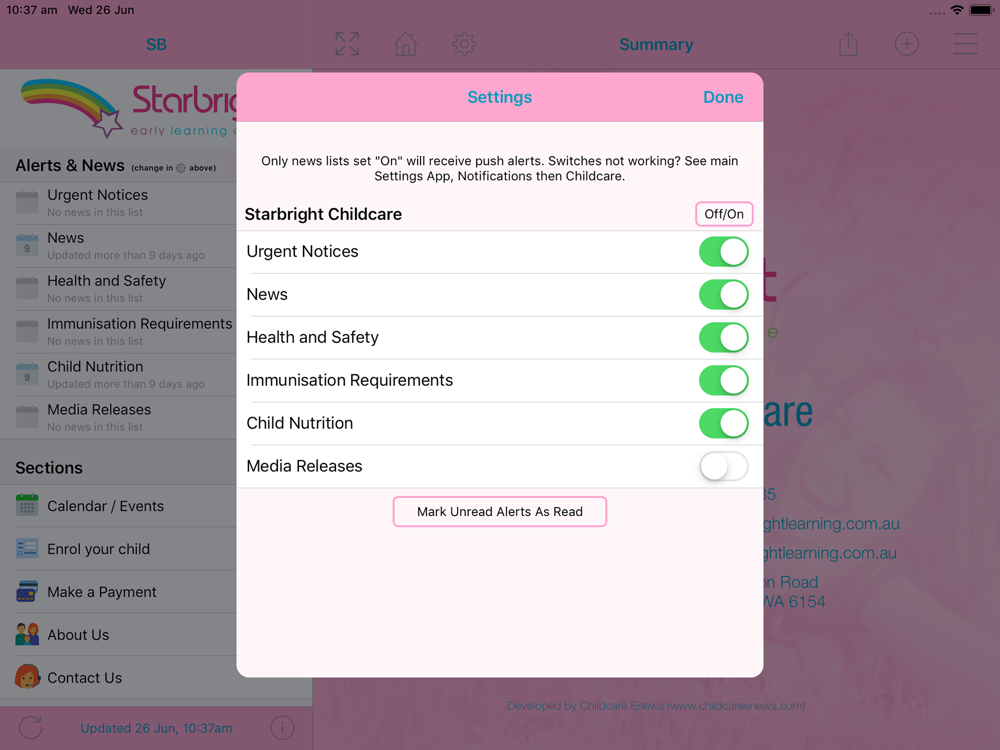
Task: Tap the SB header title
Action: point(156,44)
